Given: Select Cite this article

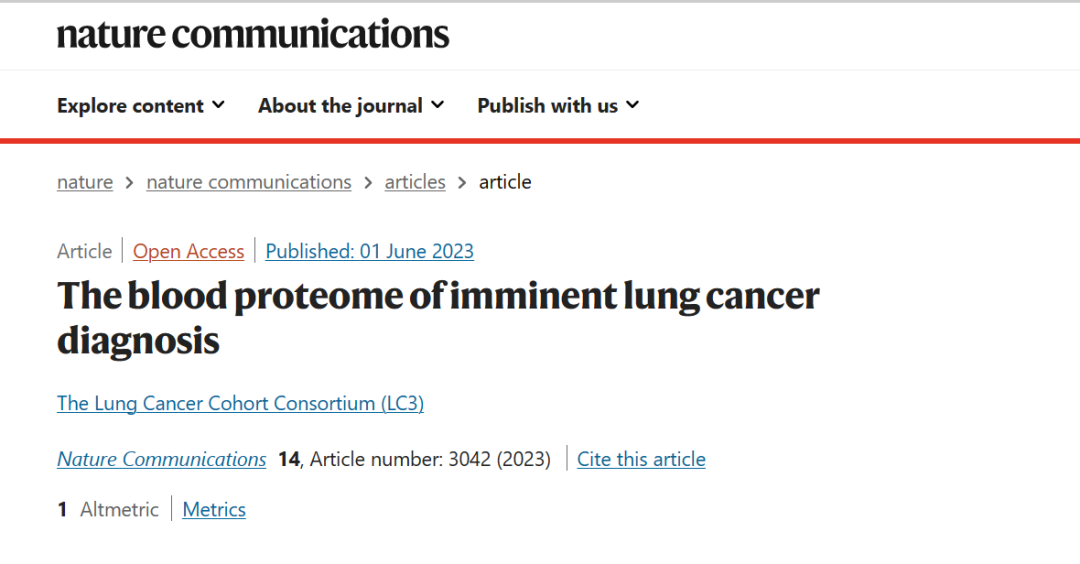Looking at the screenshot, I should click(x=641, y=459).
